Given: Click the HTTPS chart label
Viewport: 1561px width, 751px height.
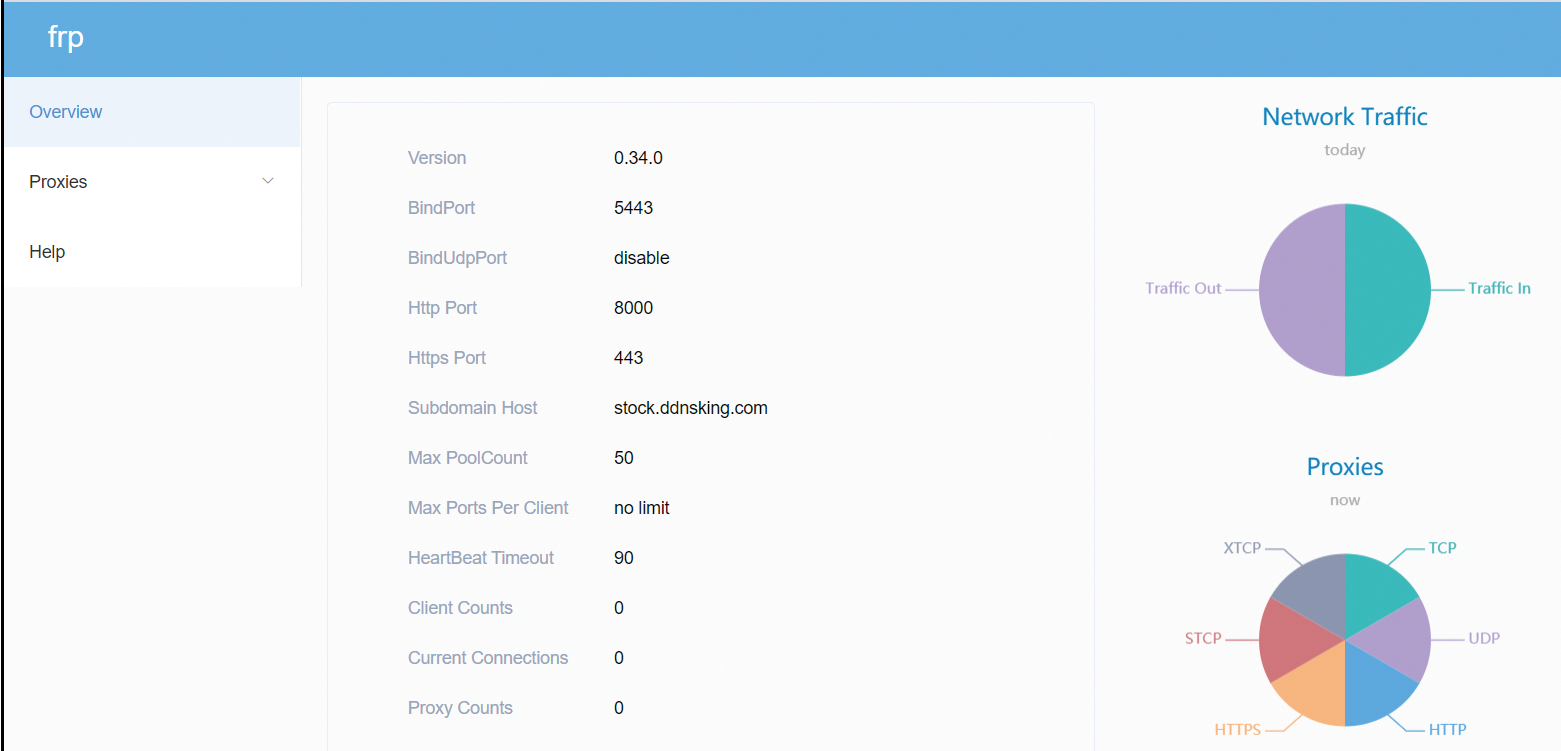Looking at the screenshot, I should click(1238, 729).
